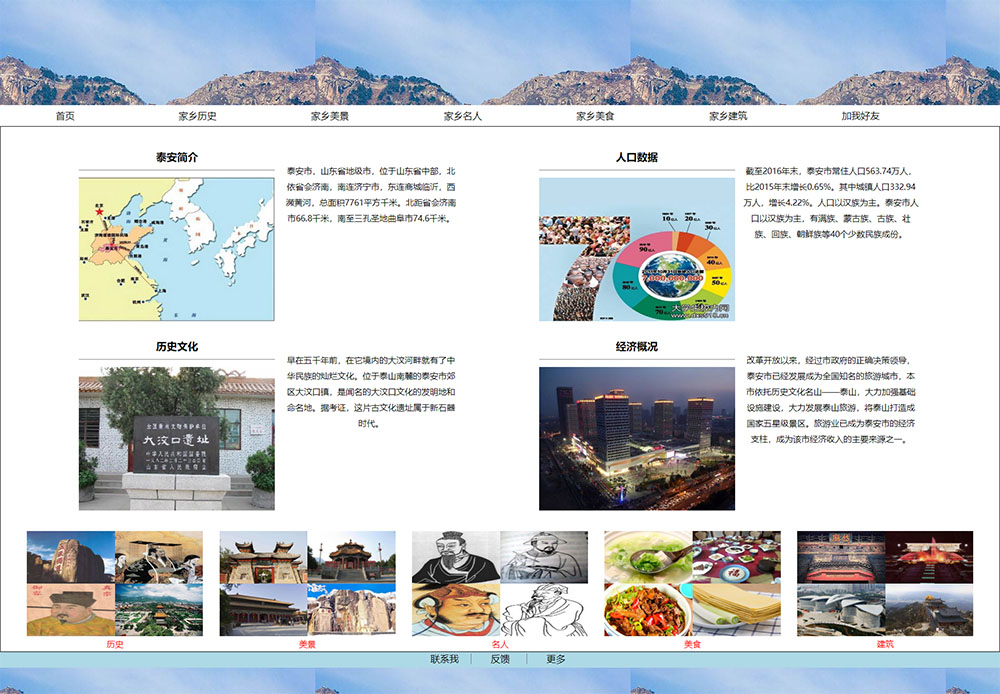Click the Tai'an location map image

177,249
